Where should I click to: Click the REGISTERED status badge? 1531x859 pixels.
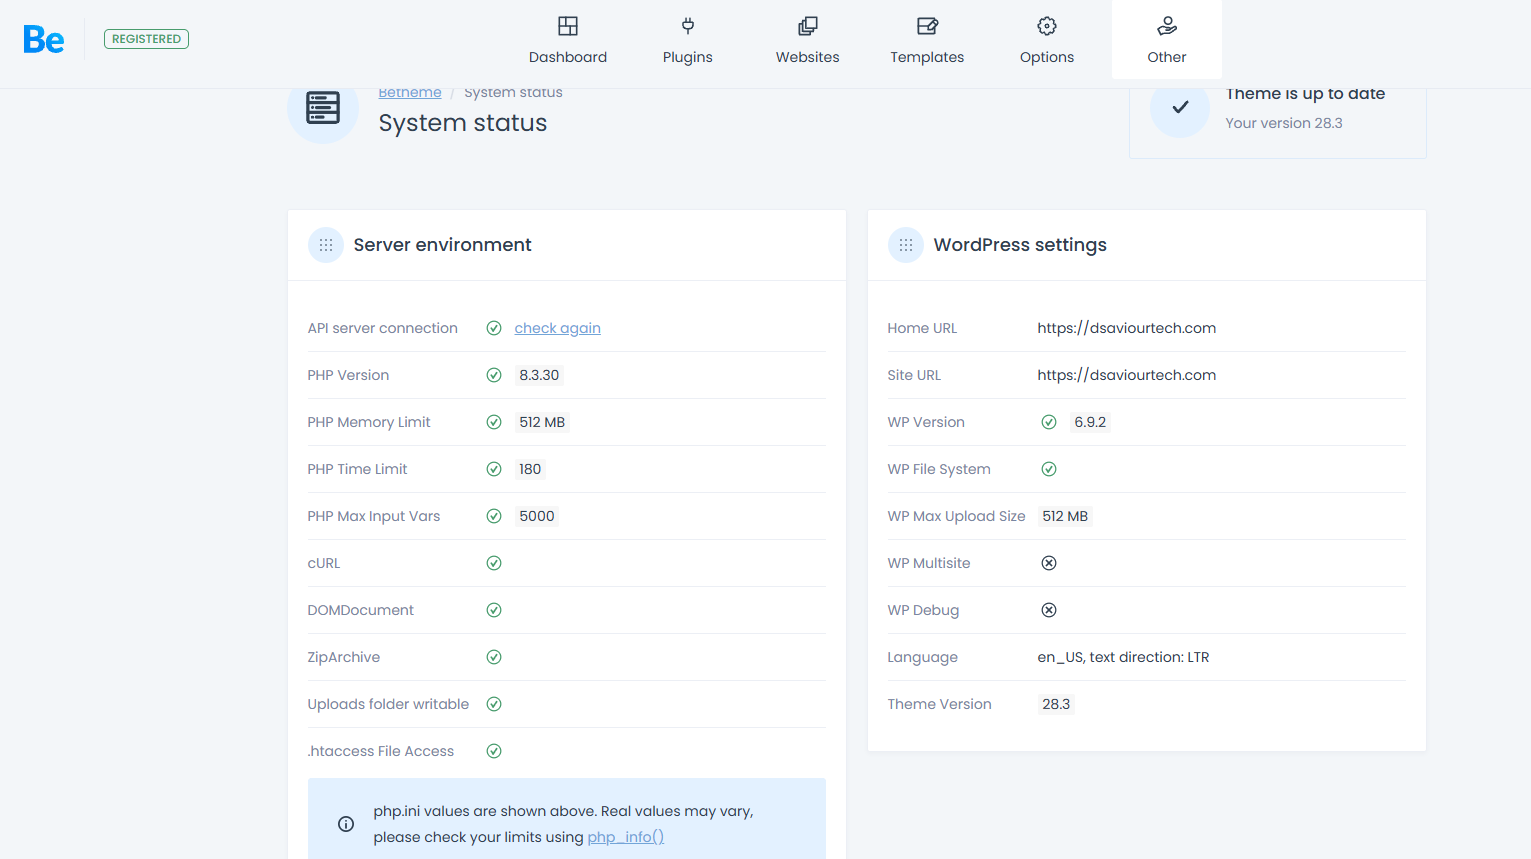click(x=146, y=39)
